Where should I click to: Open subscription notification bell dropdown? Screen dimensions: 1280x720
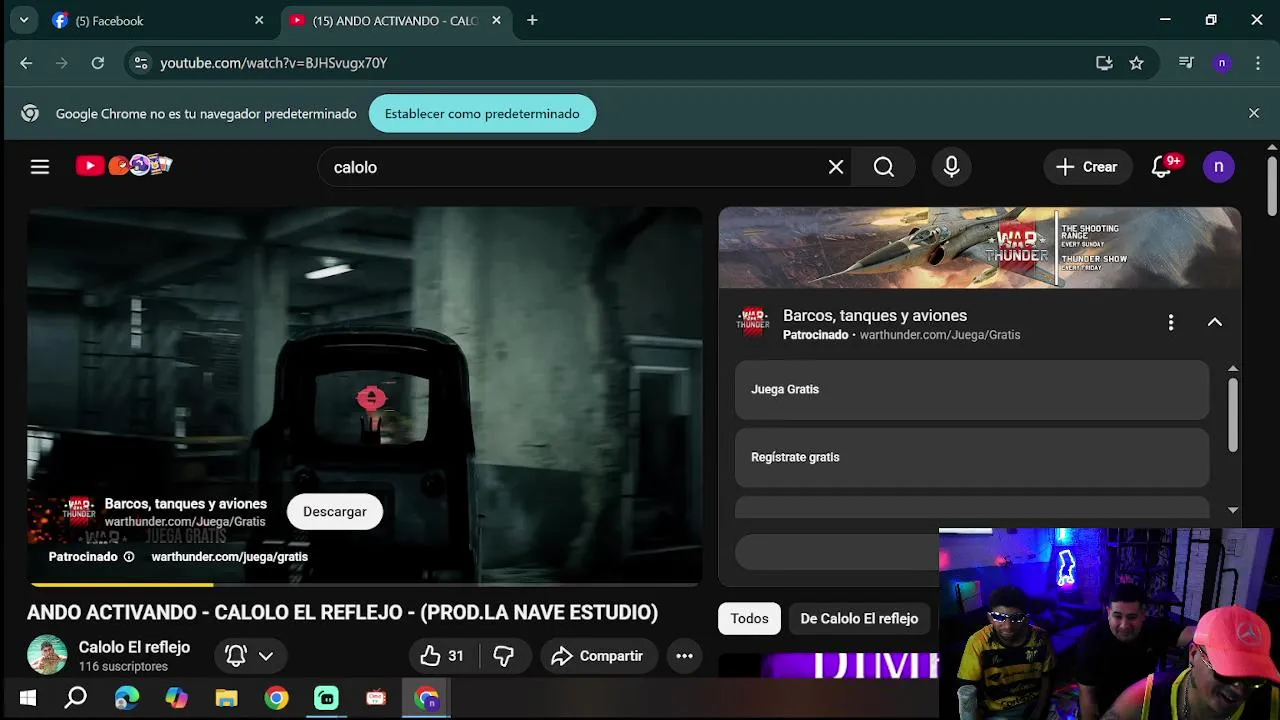248,656
